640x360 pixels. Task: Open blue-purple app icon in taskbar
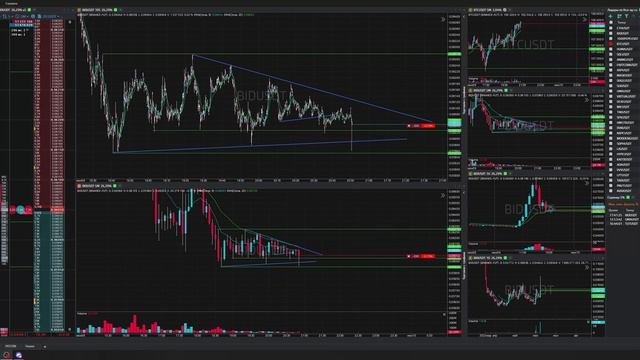[x=19, y=355]
